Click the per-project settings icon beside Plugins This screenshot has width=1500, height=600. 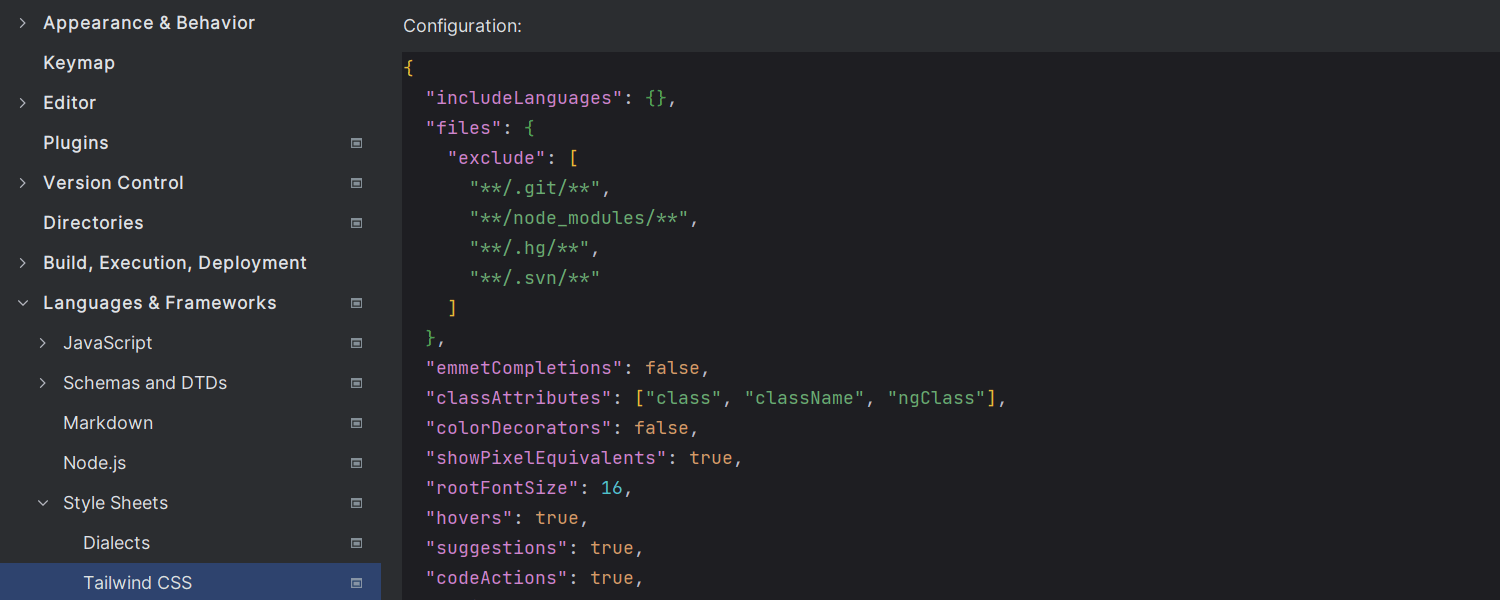[356, 143]
